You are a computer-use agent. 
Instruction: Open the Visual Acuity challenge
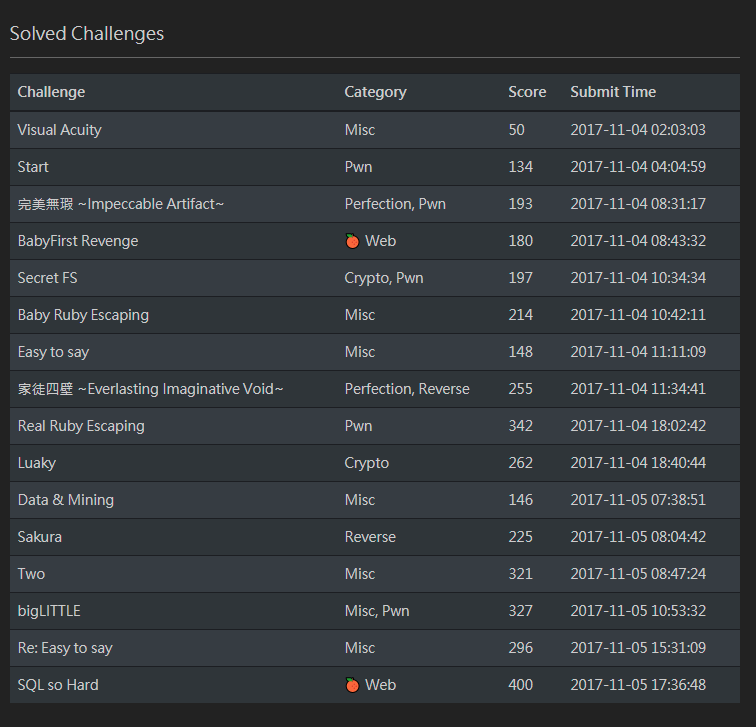(x=59, y=130)
